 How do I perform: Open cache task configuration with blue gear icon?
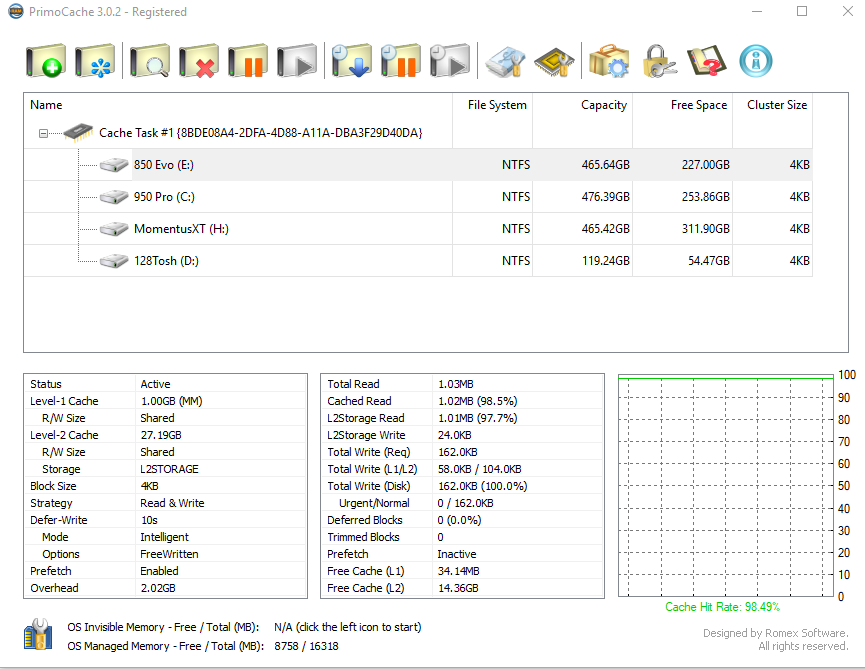[x=95, y=62]
